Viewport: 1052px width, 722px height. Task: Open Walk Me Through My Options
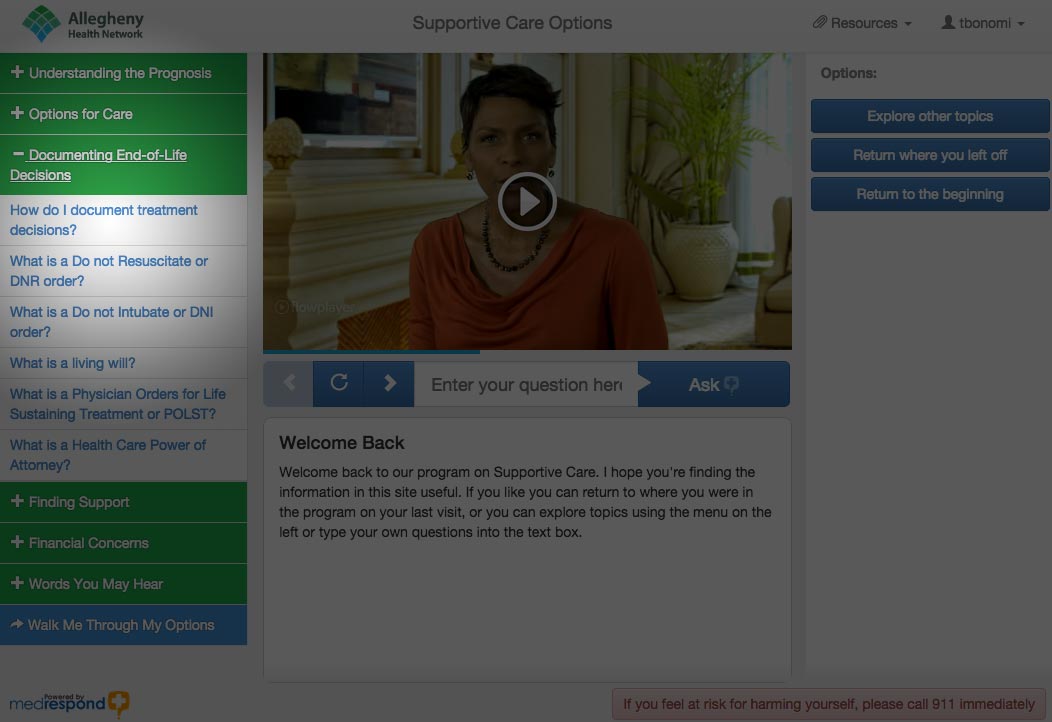point(123,625)
